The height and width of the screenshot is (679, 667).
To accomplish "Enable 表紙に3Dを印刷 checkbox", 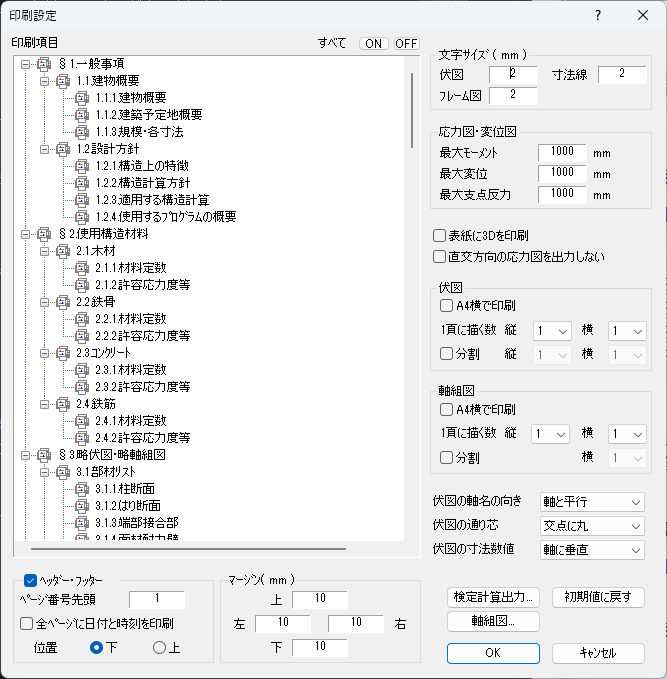I will coord(440,236).
